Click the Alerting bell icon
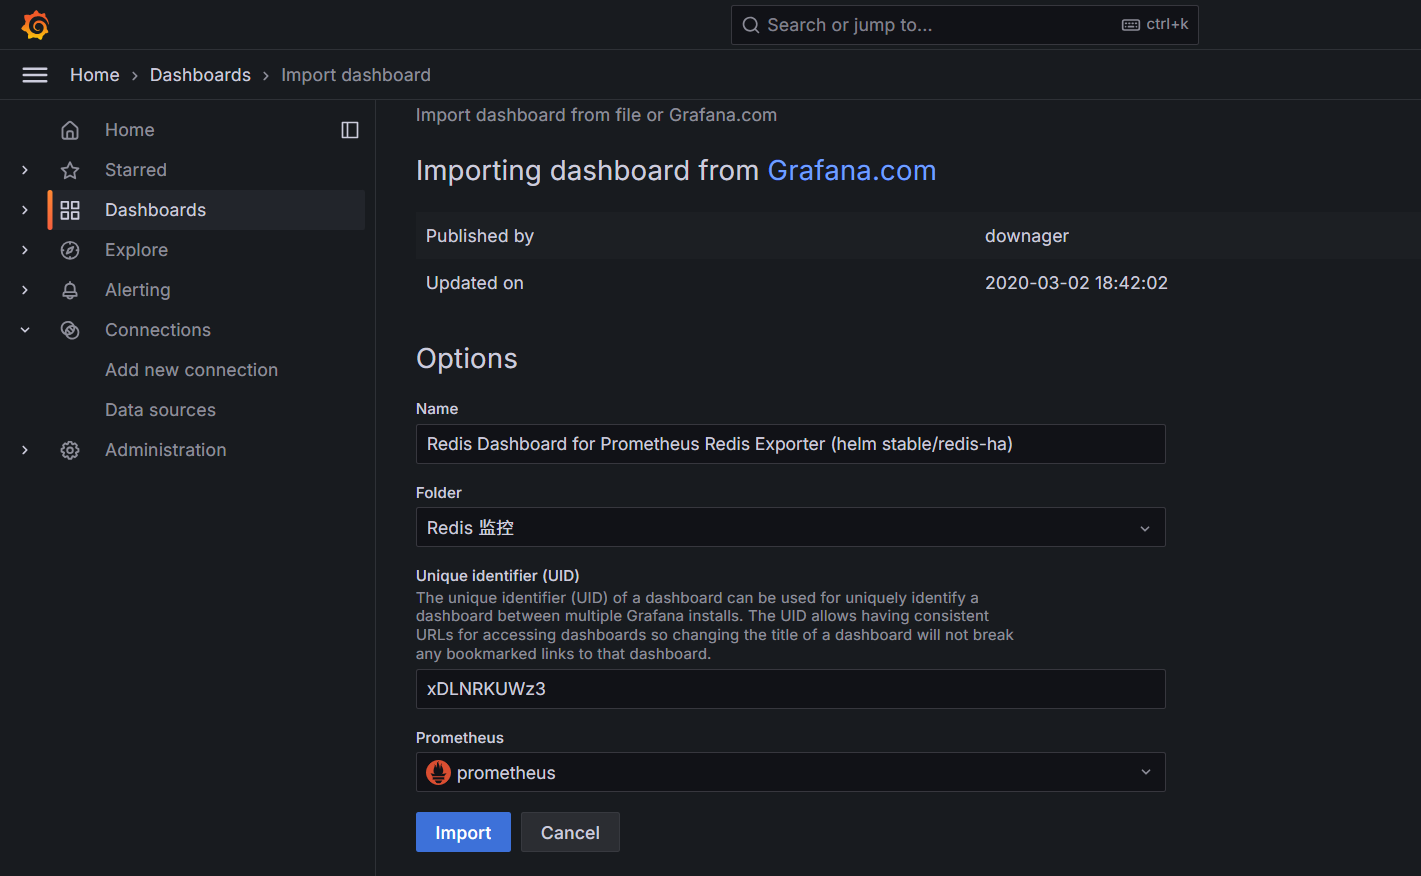 point(70,290)
